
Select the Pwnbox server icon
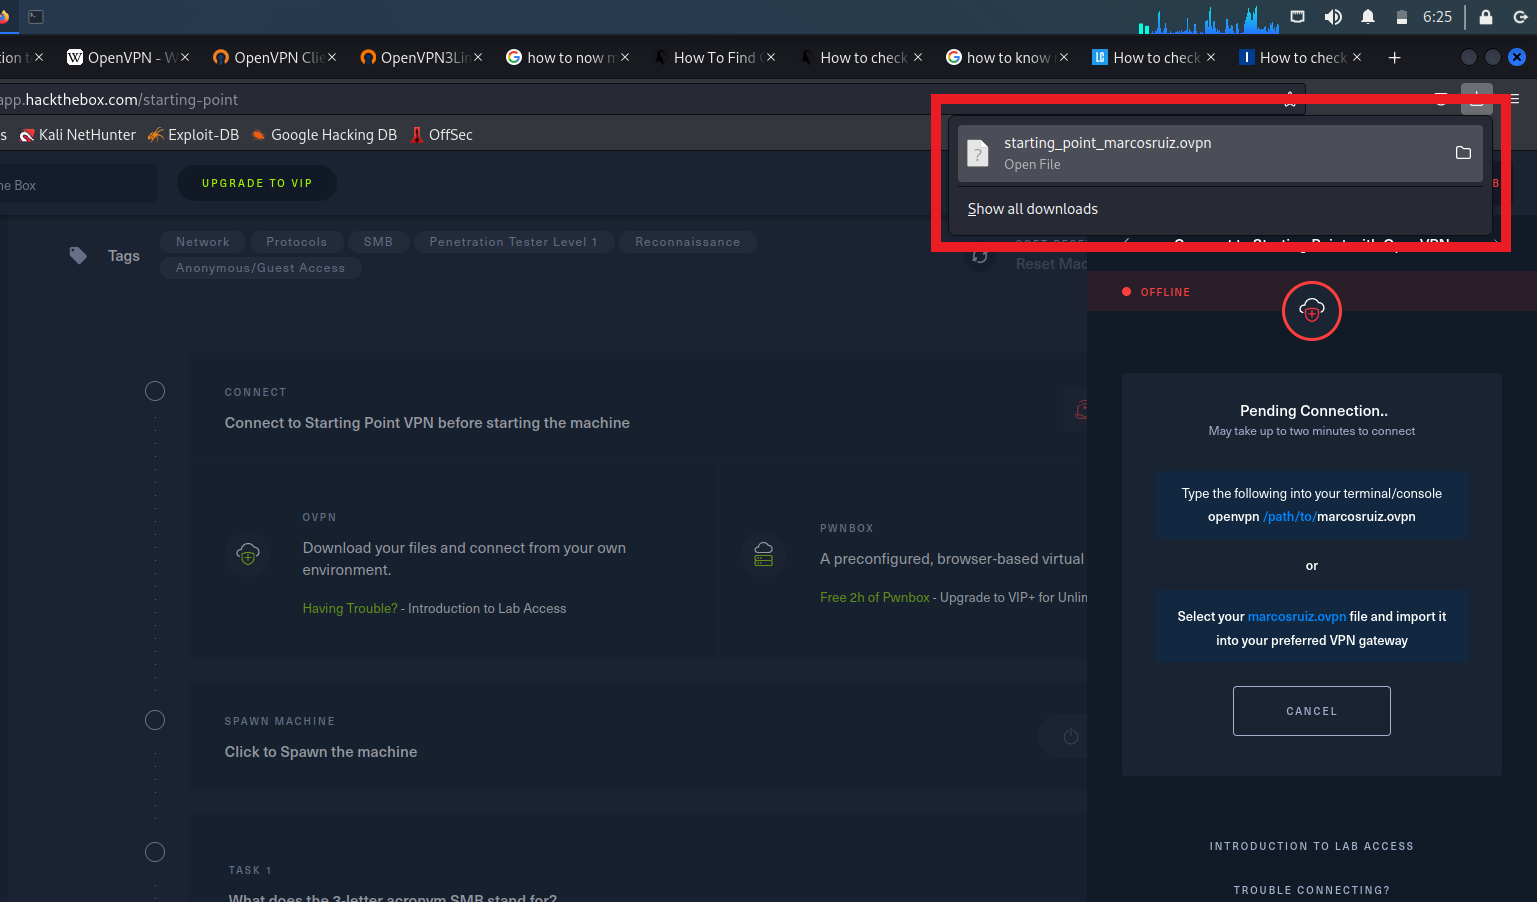[x=763, y=555]
